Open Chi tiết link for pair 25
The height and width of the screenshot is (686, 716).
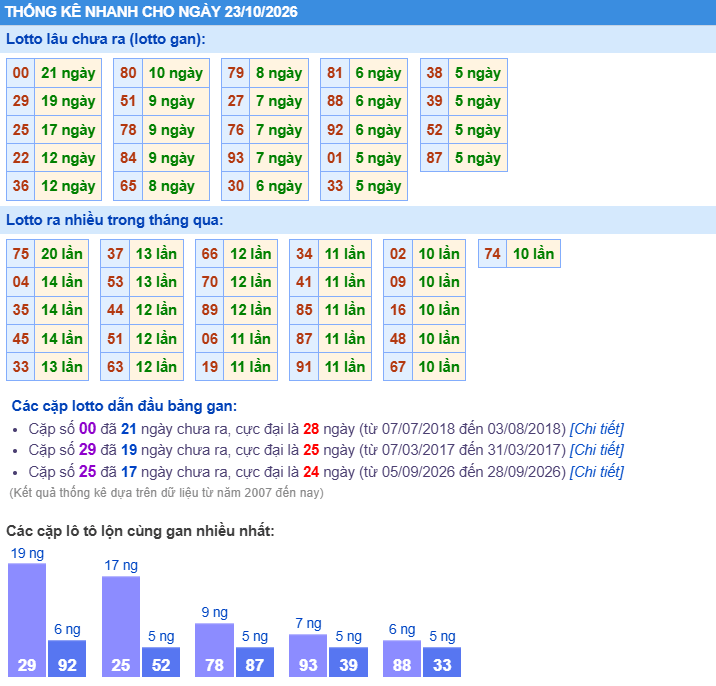click(596, 471)
